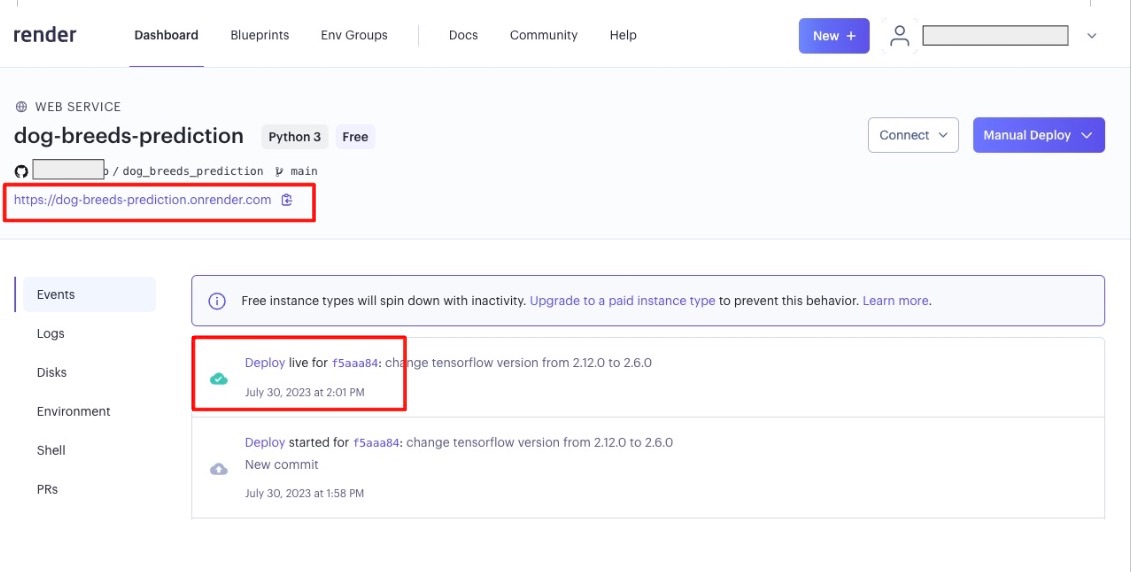Image resolution: width=1131 pixels, height=572 pixels.
Task: Open the Connect dropdown
Action: (913, 135)
